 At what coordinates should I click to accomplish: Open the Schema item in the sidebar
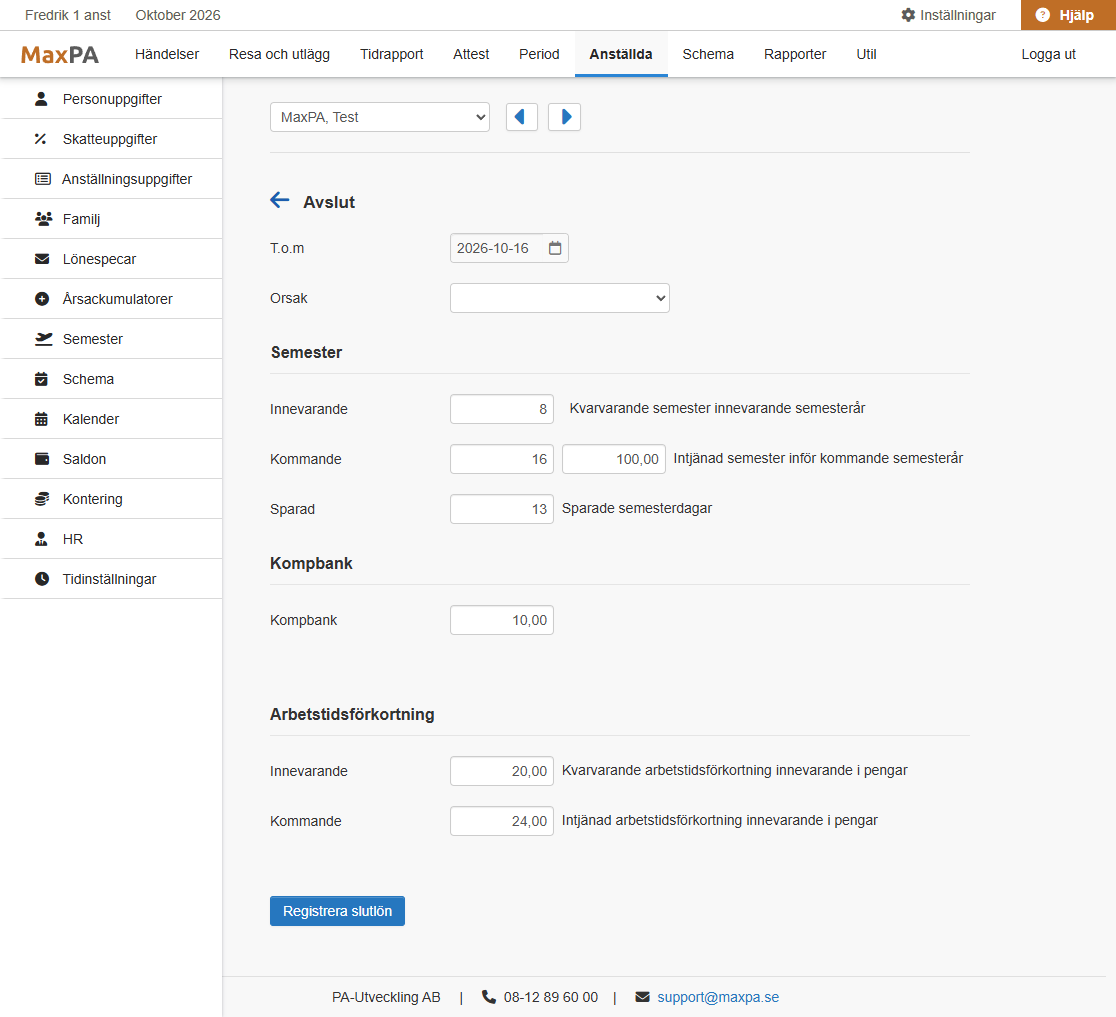[112, 379]
